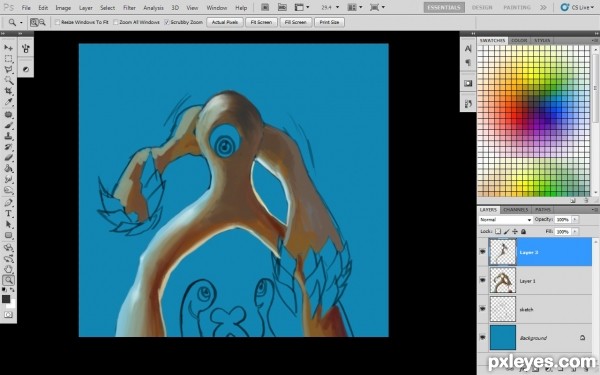Click the zoom out option icon
Viewport: 600px width, 375px height.
pos(42,23)
